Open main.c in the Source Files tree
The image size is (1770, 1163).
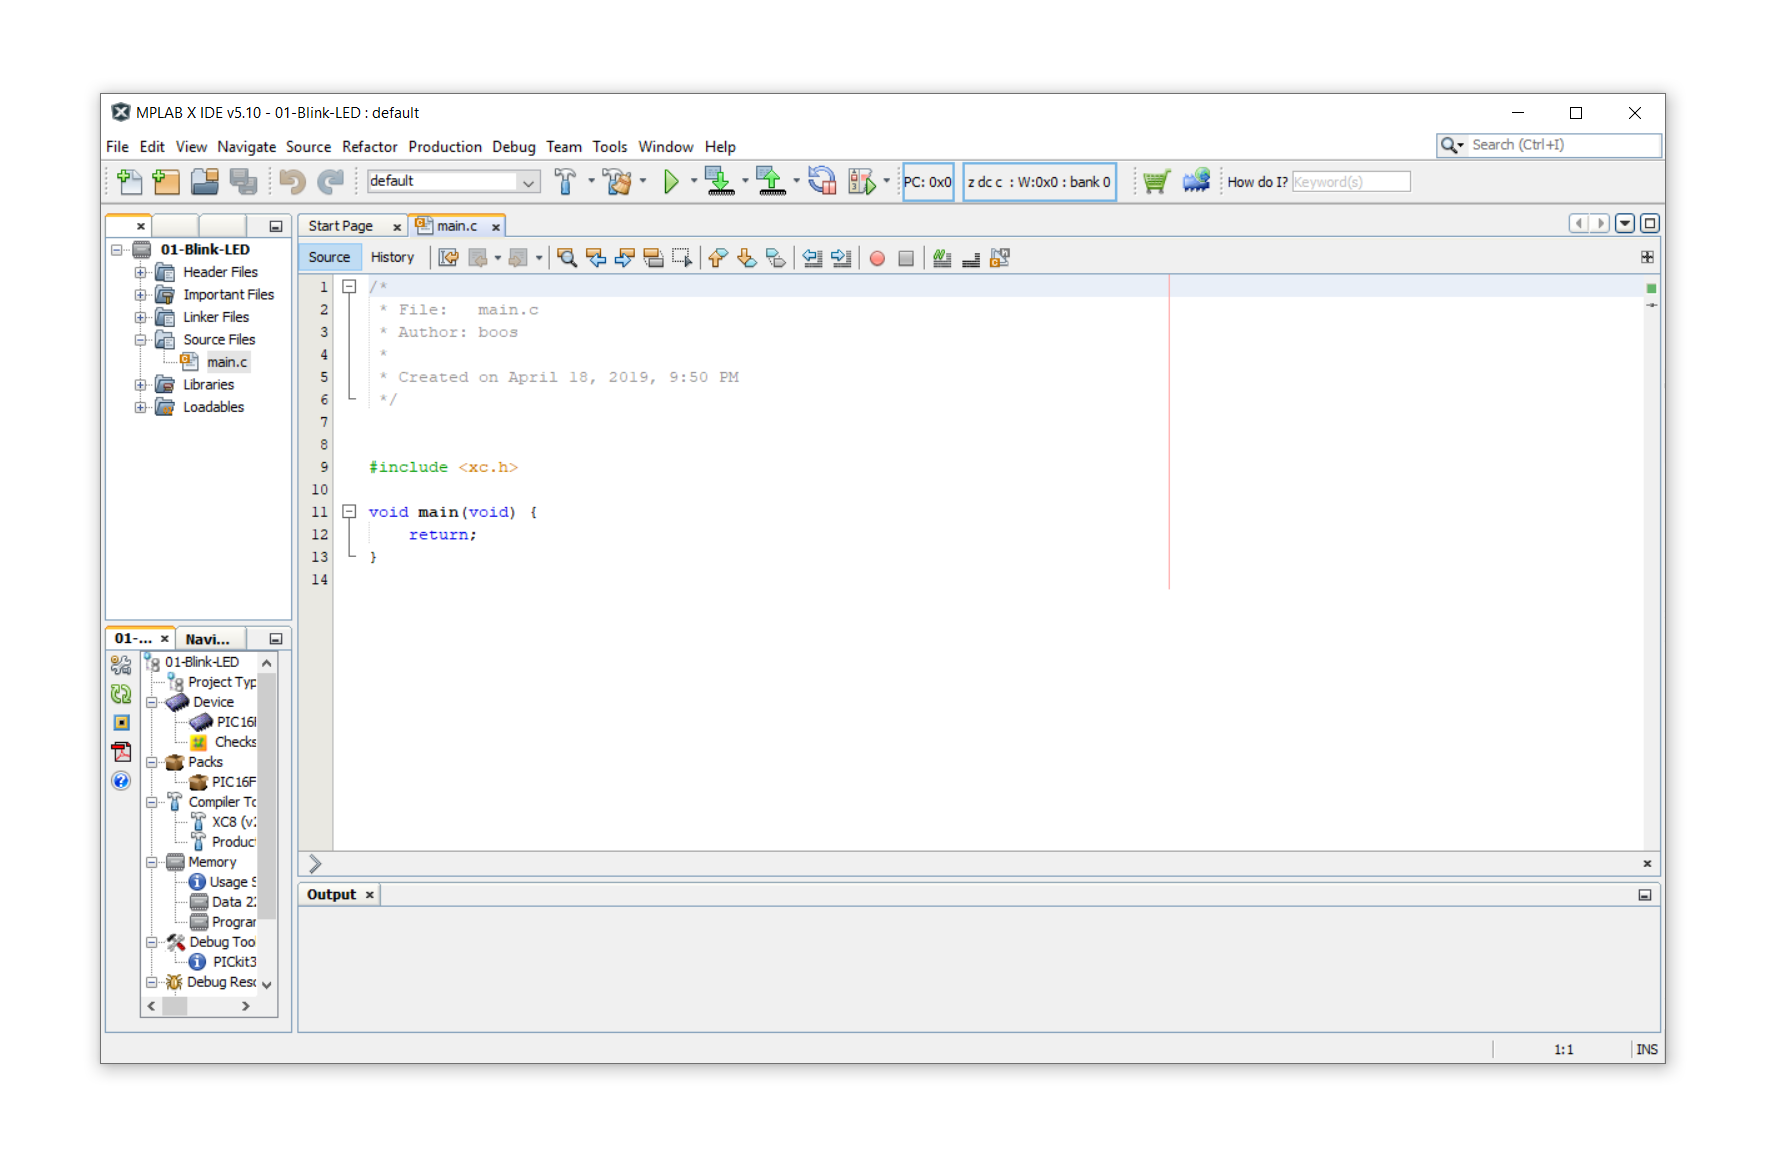click(227, 362)
